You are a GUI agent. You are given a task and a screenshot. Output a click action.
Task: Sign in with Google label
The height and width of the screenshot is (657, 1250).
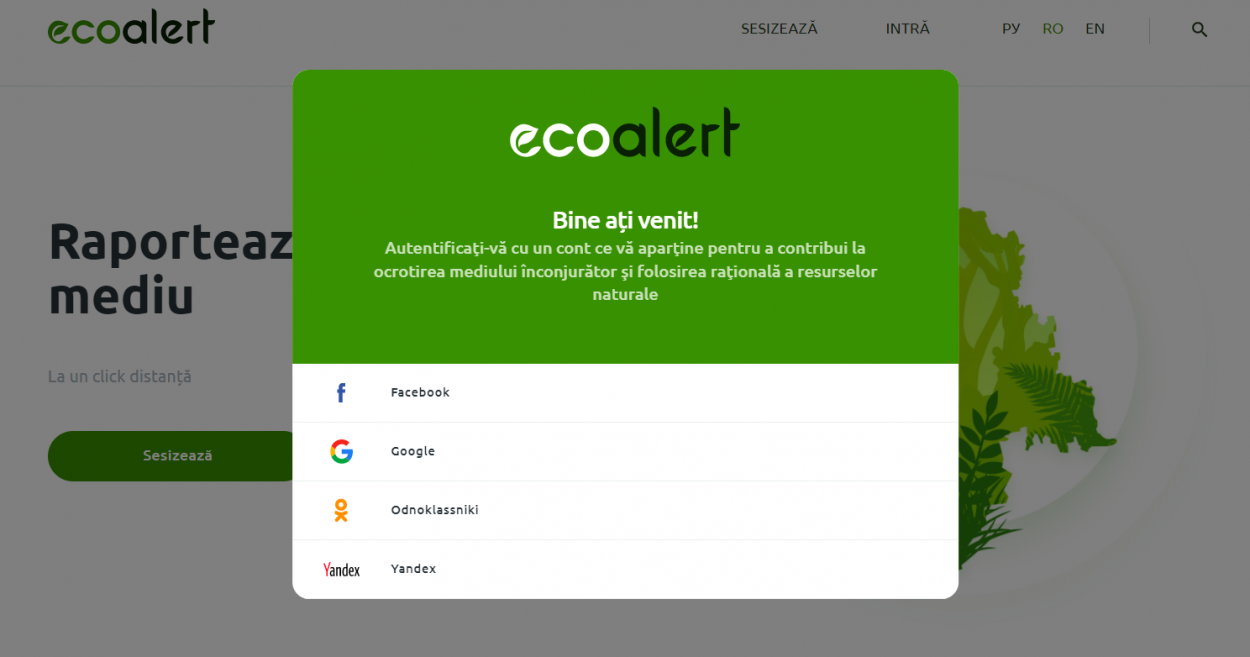pos(413,452)
